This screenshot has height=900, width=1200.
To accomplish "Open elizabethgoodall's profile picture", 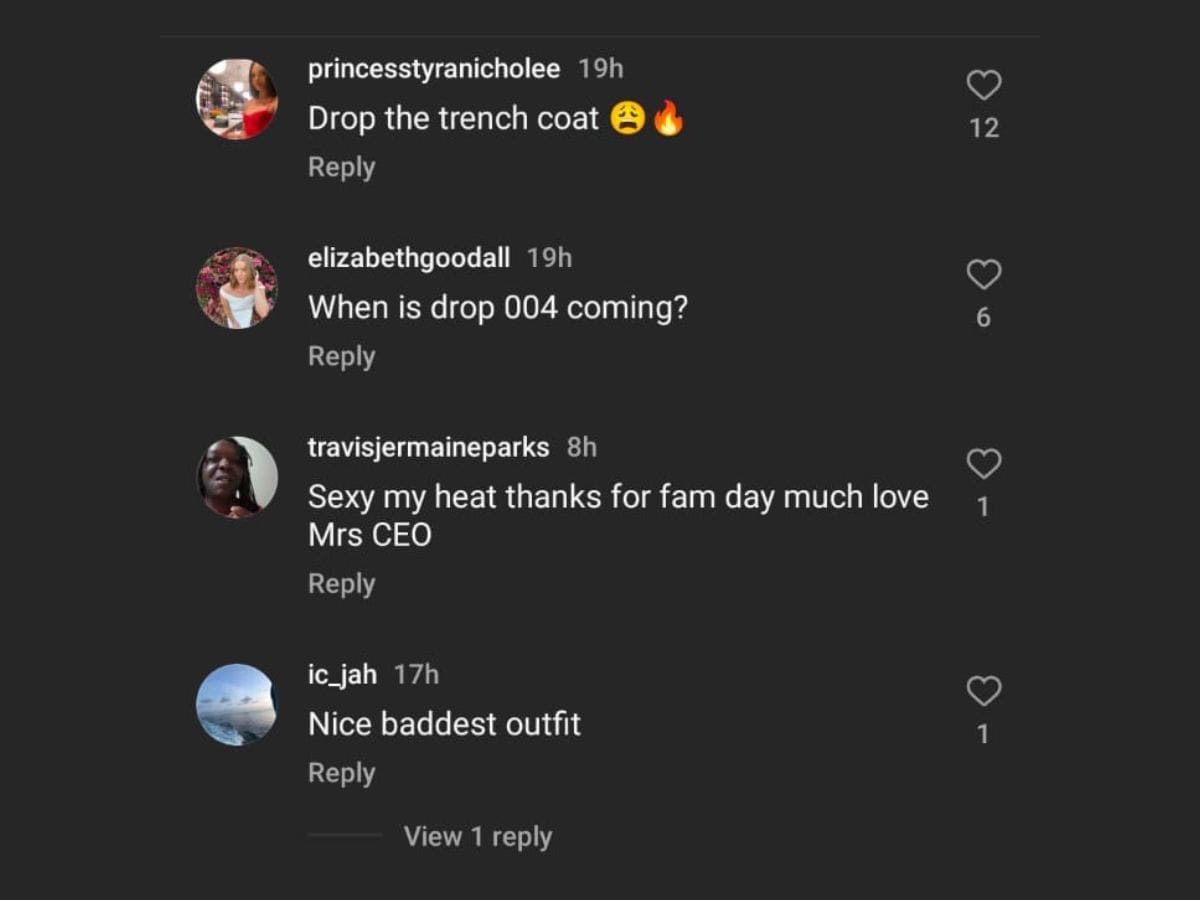I will pyautogui.click(x=237, y=288).
